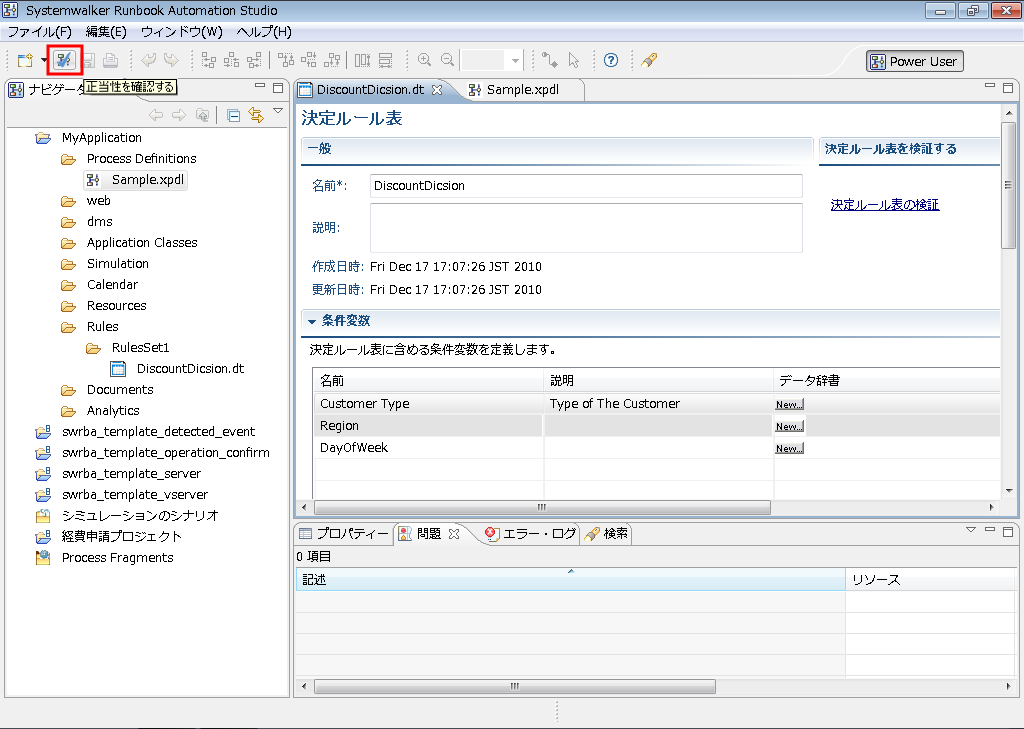Click Navigator Up folder icon
This screenshot has width=1024, height=729.
click(202, 116)
